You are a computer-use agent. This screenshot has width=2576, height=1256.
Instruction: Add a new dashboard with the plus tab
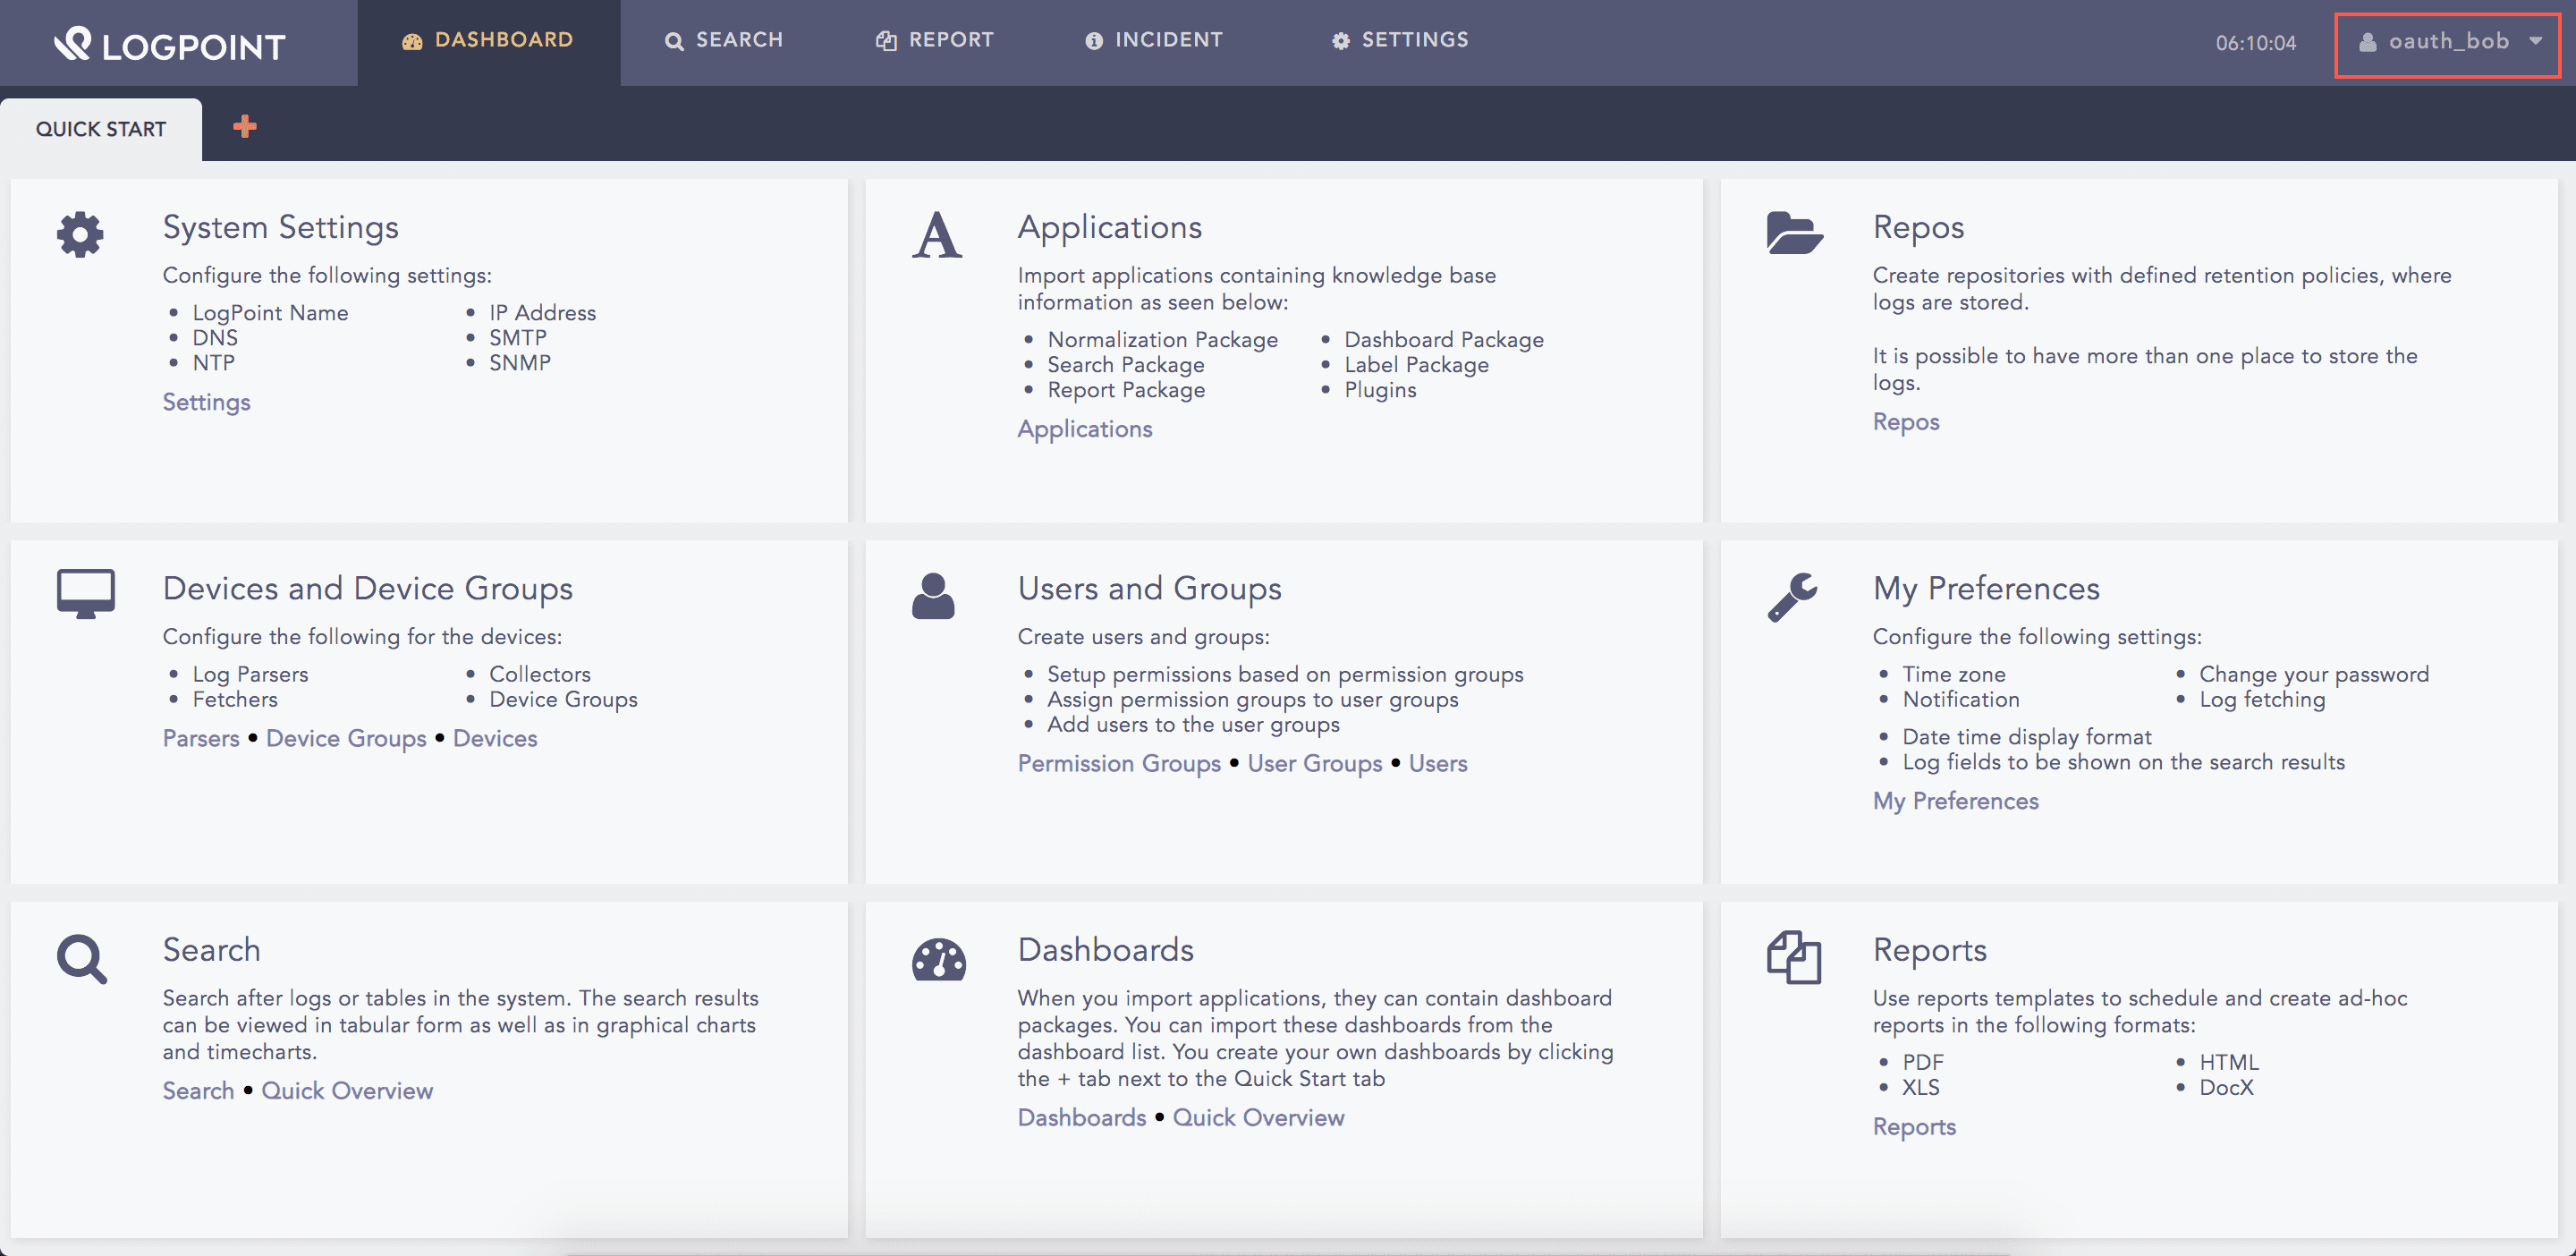pos(243,127)
